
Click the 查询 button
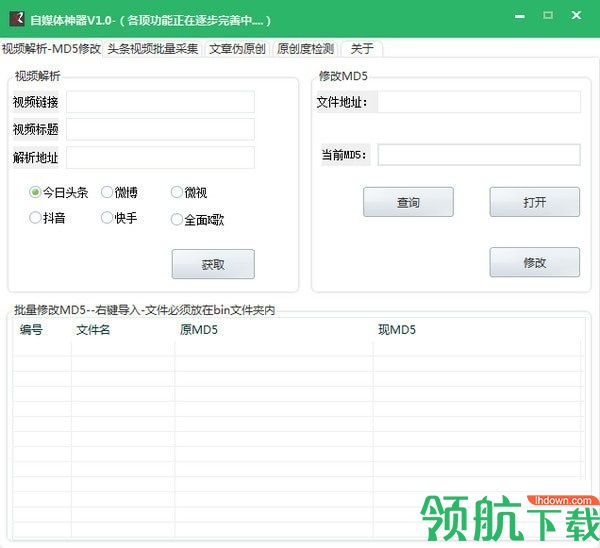click(x=408, y=202)
